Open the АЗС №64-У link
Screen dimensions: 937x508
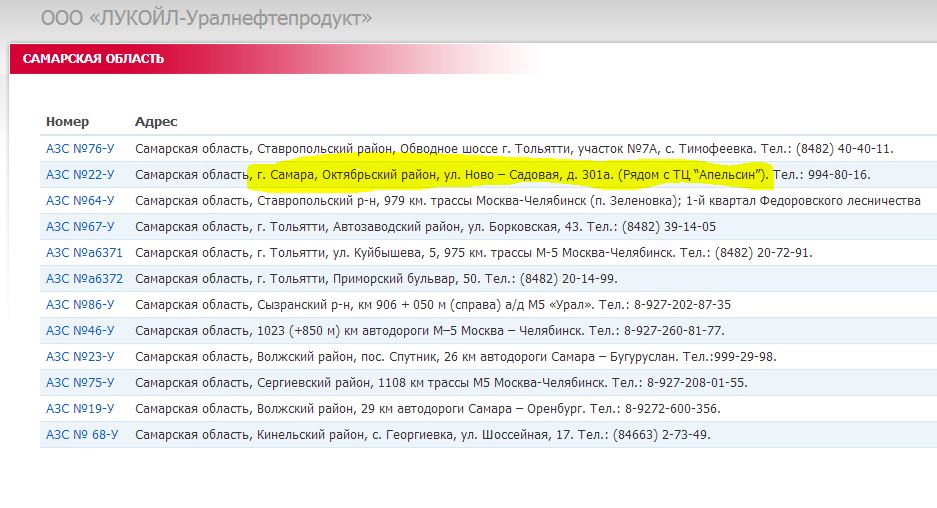pyautogui.click(x=80, y=201)
